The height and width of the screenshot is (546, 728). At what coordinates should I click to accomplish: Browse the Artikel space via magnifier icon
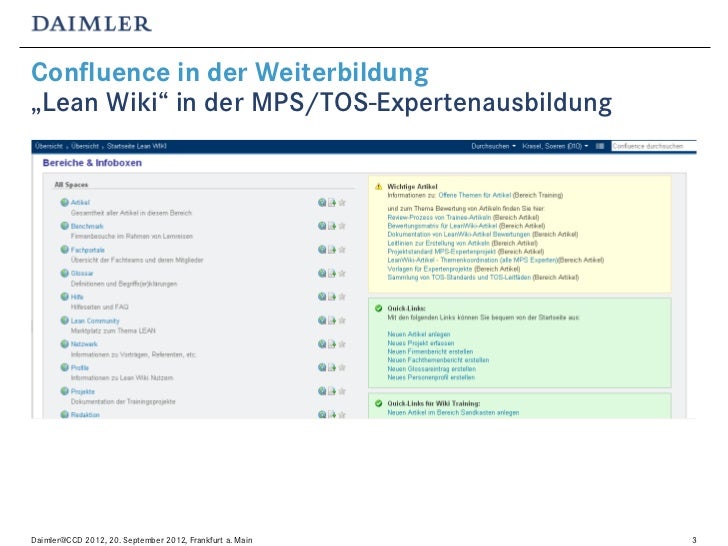322,202
